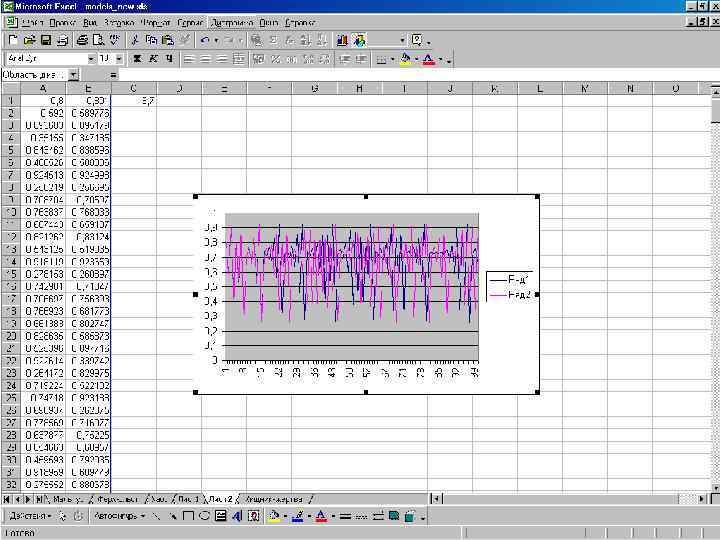The height and width of the screenshot is (540, 720).
Task: Save the workbook with the floppy disk icon
Action: (46, 40)
